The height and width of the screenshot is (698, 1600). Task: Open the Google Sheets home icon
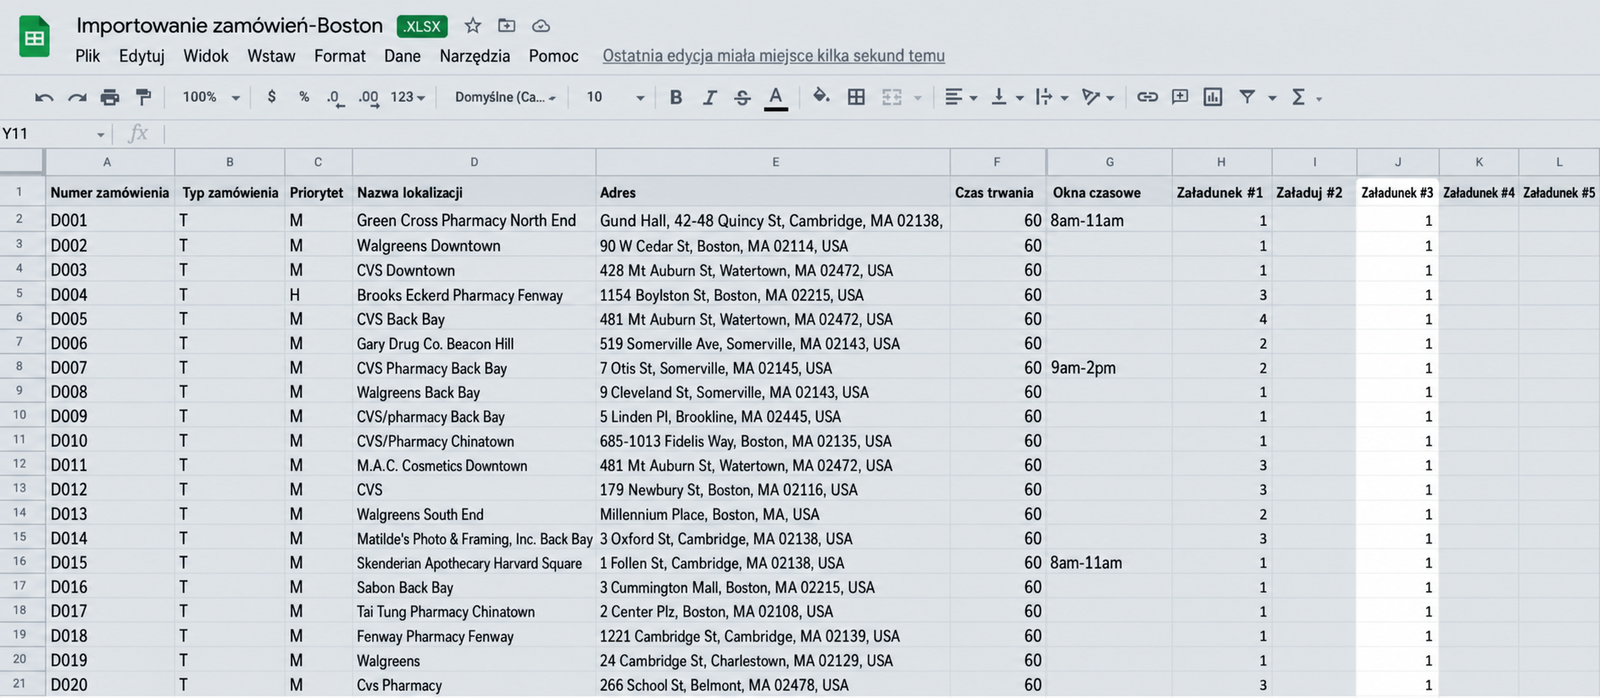[x=35, y=39]
